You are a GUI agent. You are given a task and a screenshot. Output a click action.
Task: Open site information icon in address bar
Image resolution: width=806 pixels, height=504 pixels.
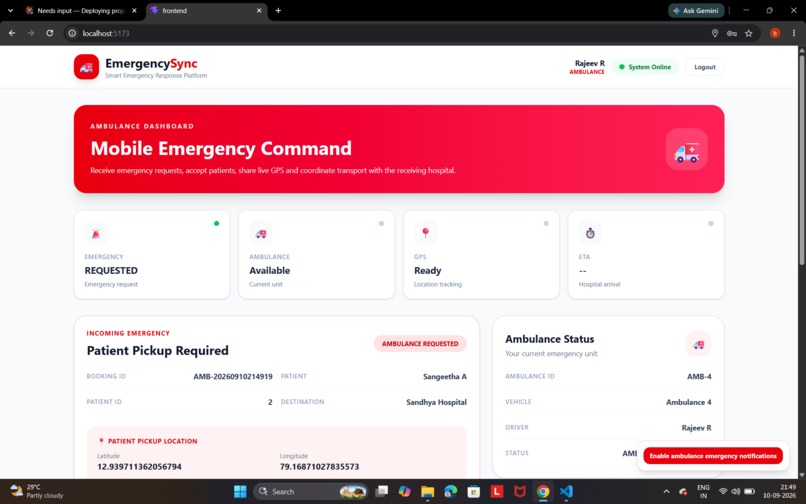tap(72, 33)
